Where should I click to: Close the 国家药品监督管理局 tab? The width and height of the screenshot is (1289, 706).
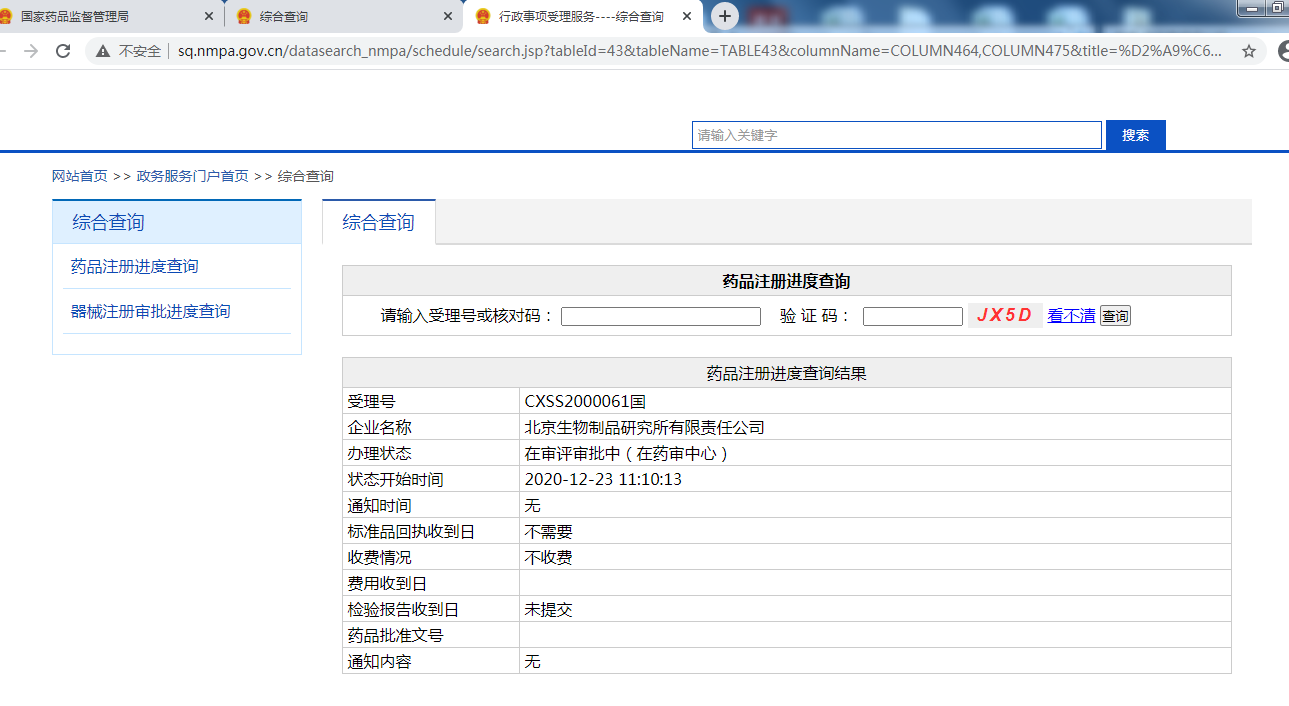point(209,17)
